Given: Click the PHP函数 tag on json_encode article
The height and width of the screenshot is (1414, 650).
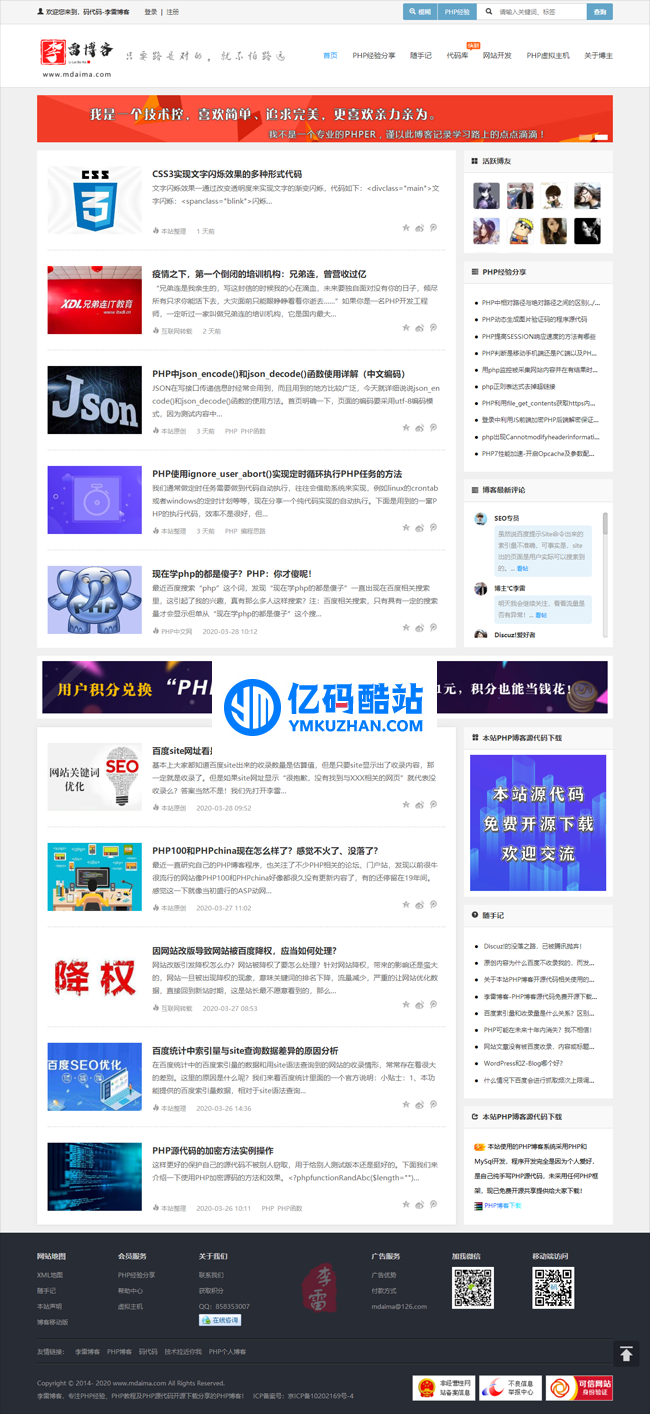Looking at the screenshot, I should point(252,431).
